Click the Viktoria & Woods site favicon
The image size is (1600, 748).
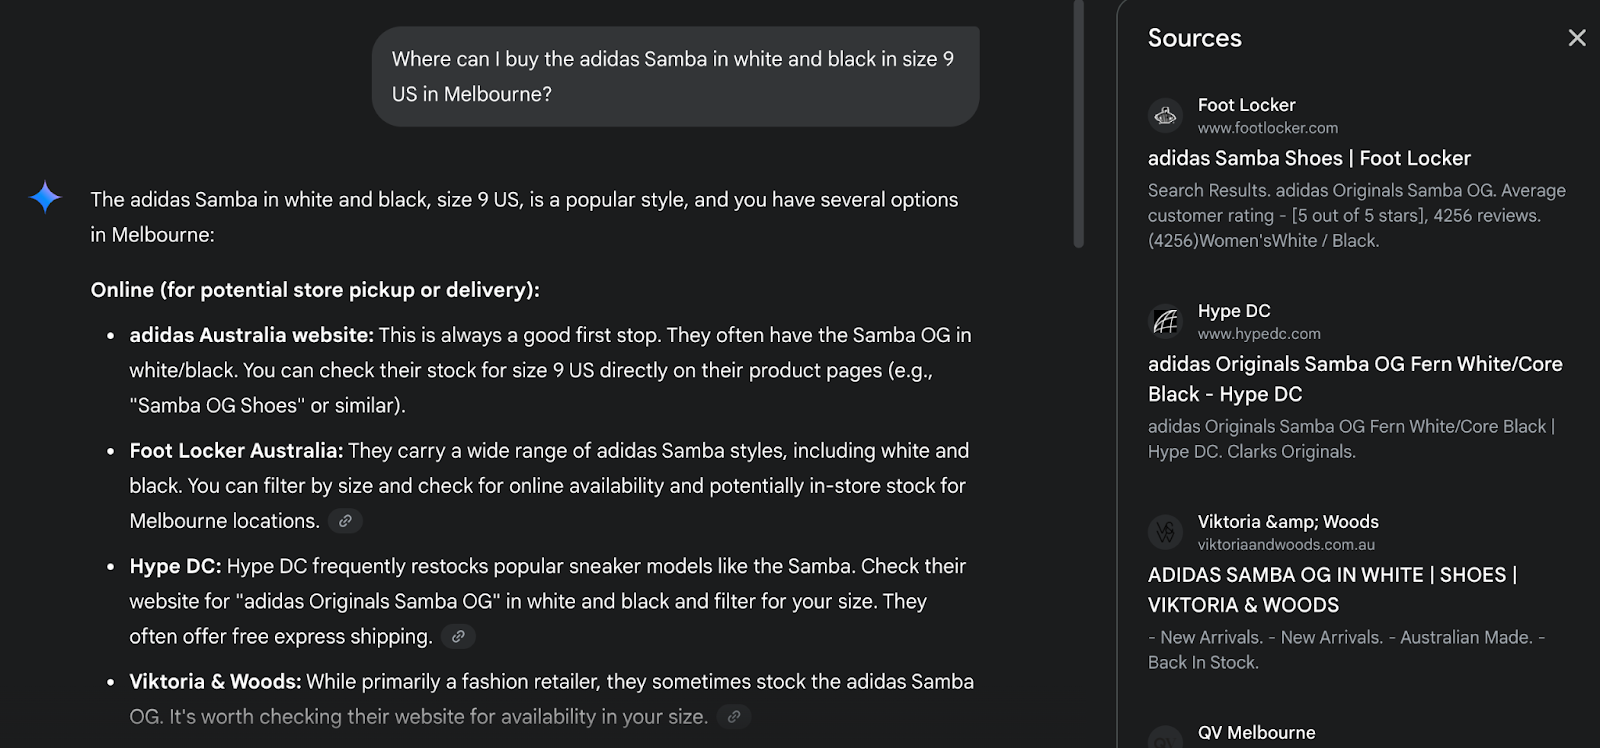1165,532
